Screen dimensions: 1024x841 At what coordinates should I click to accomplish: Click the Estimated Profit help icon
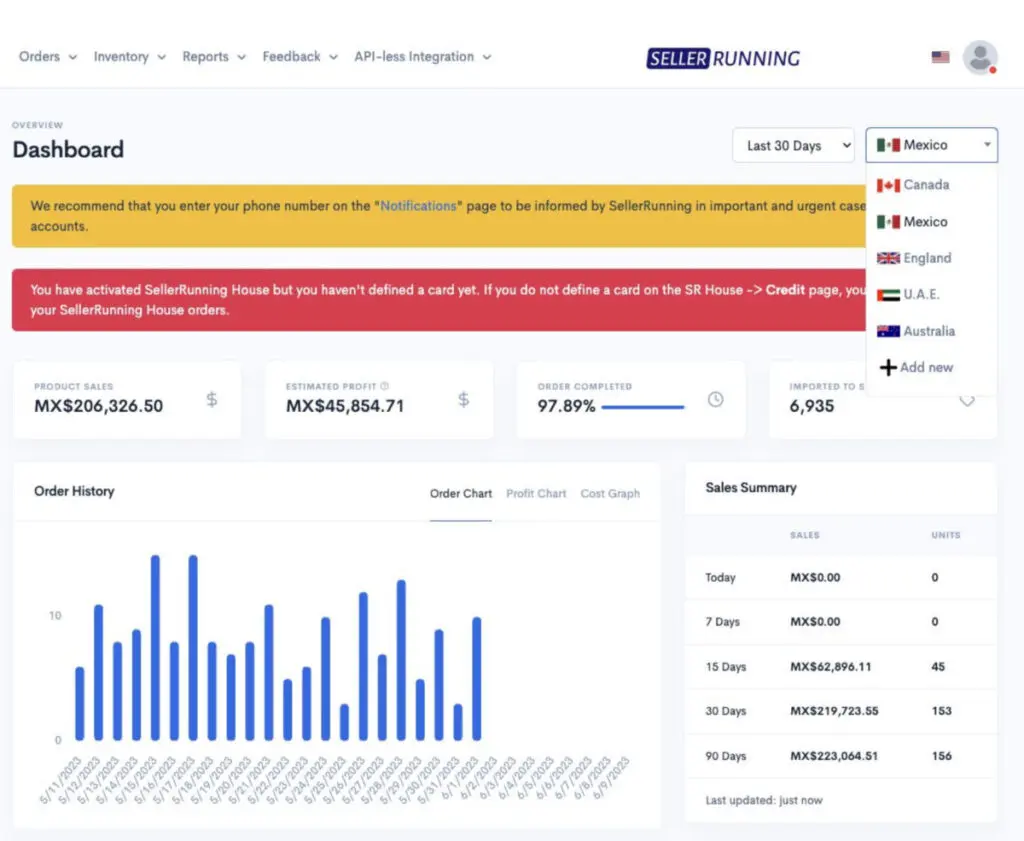(385, 386)
